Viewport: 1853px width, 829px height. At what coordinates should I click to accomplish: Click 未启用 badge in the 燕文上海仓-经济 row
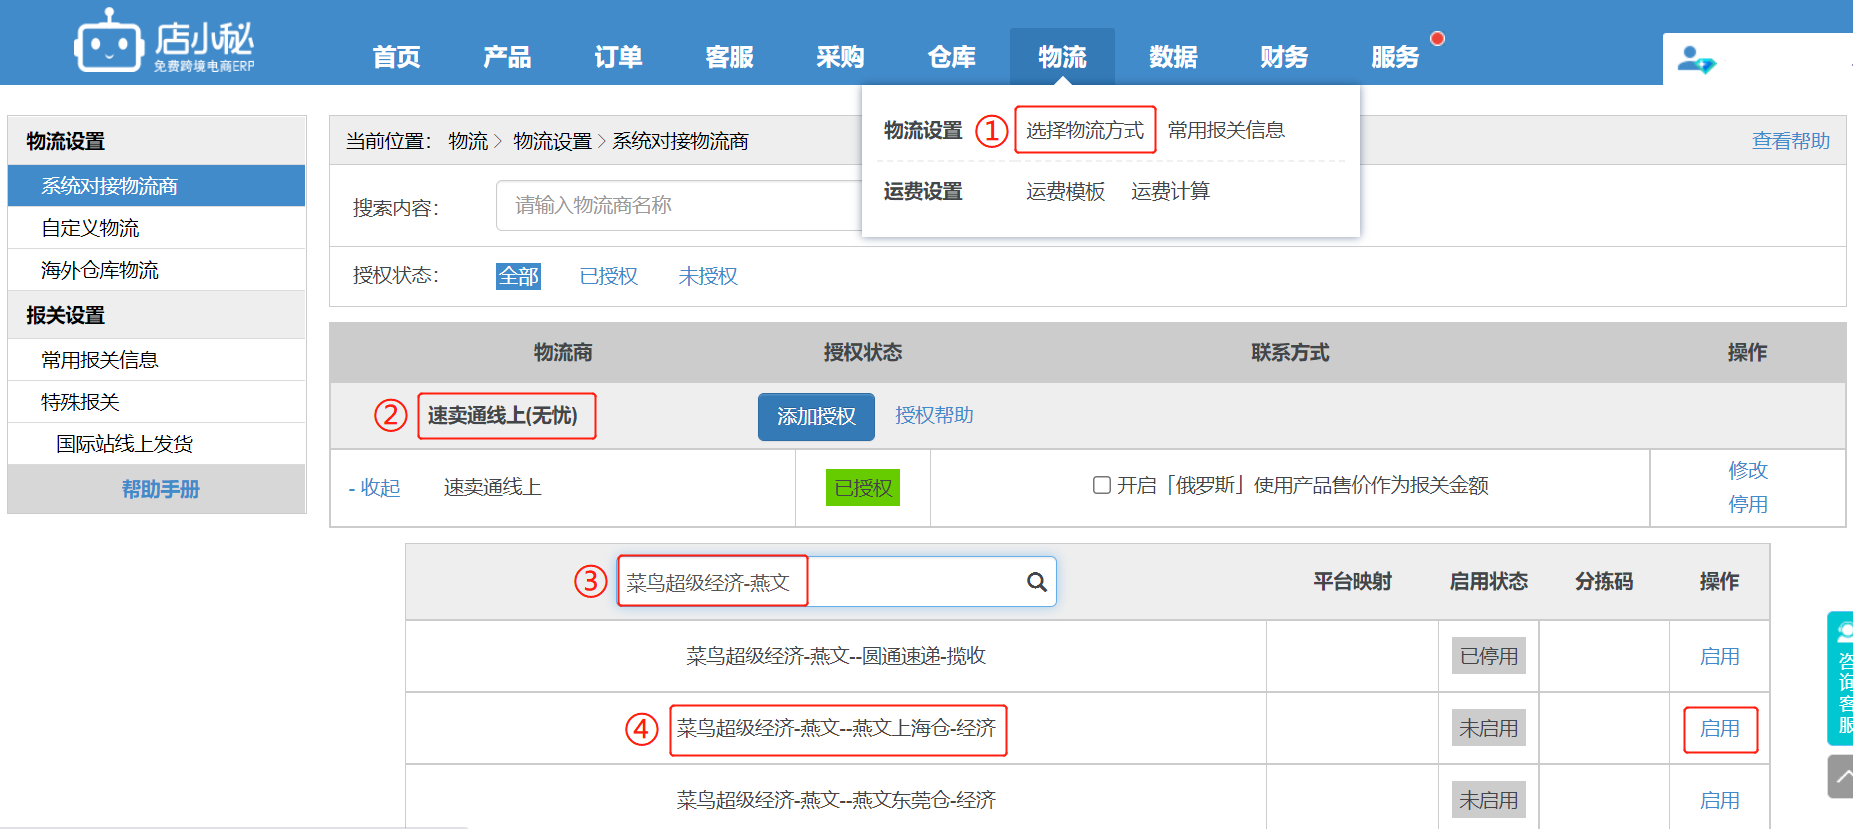point(1489,728)
